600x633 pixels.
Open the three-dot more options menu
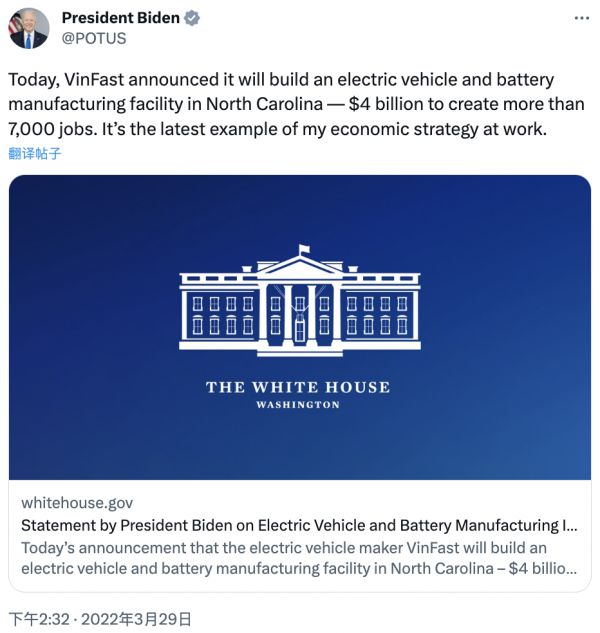[582, 19]
